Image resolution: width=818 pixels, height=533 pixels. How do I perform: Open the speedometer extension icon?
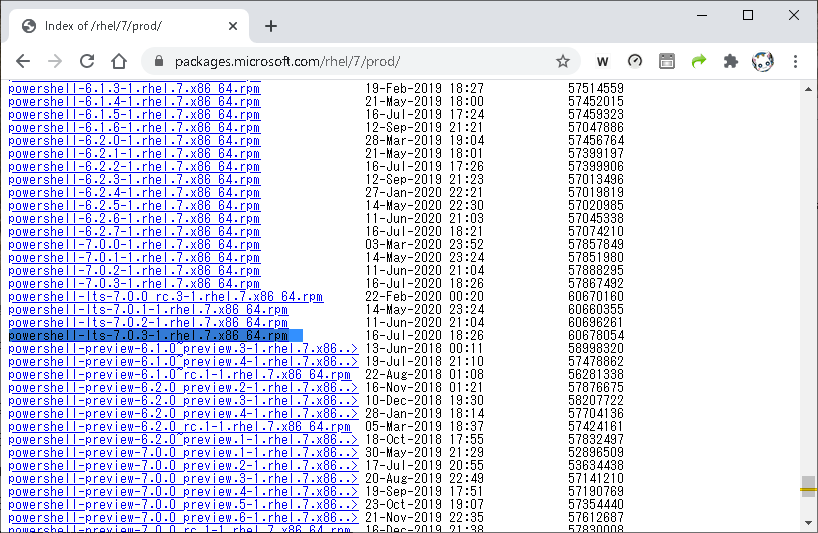click(x=634, y=62)
